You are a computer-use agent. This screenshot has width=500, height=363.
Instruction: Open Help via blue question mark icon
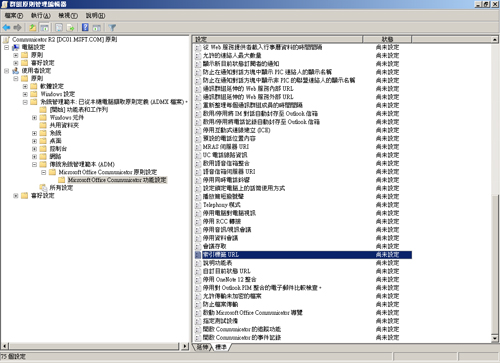click(85, 27)
